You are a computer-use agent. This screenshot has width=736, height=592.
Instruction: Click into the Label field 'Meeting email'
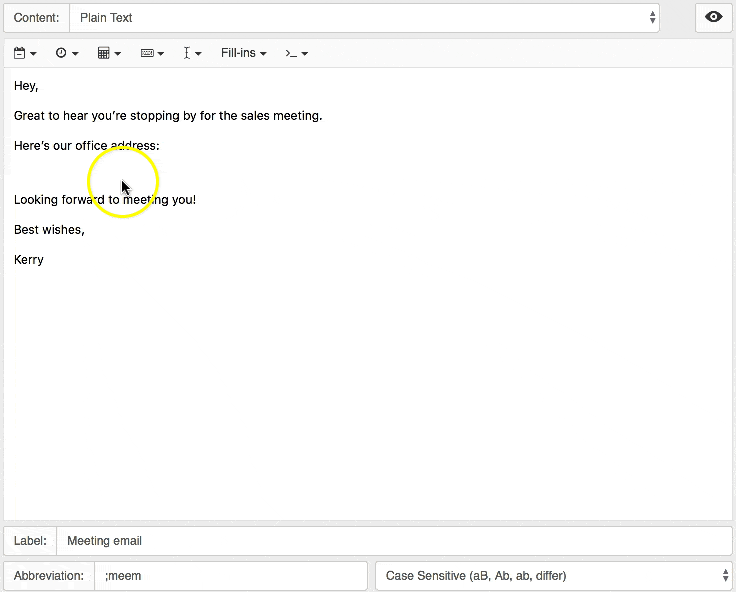tap(394, 541)
